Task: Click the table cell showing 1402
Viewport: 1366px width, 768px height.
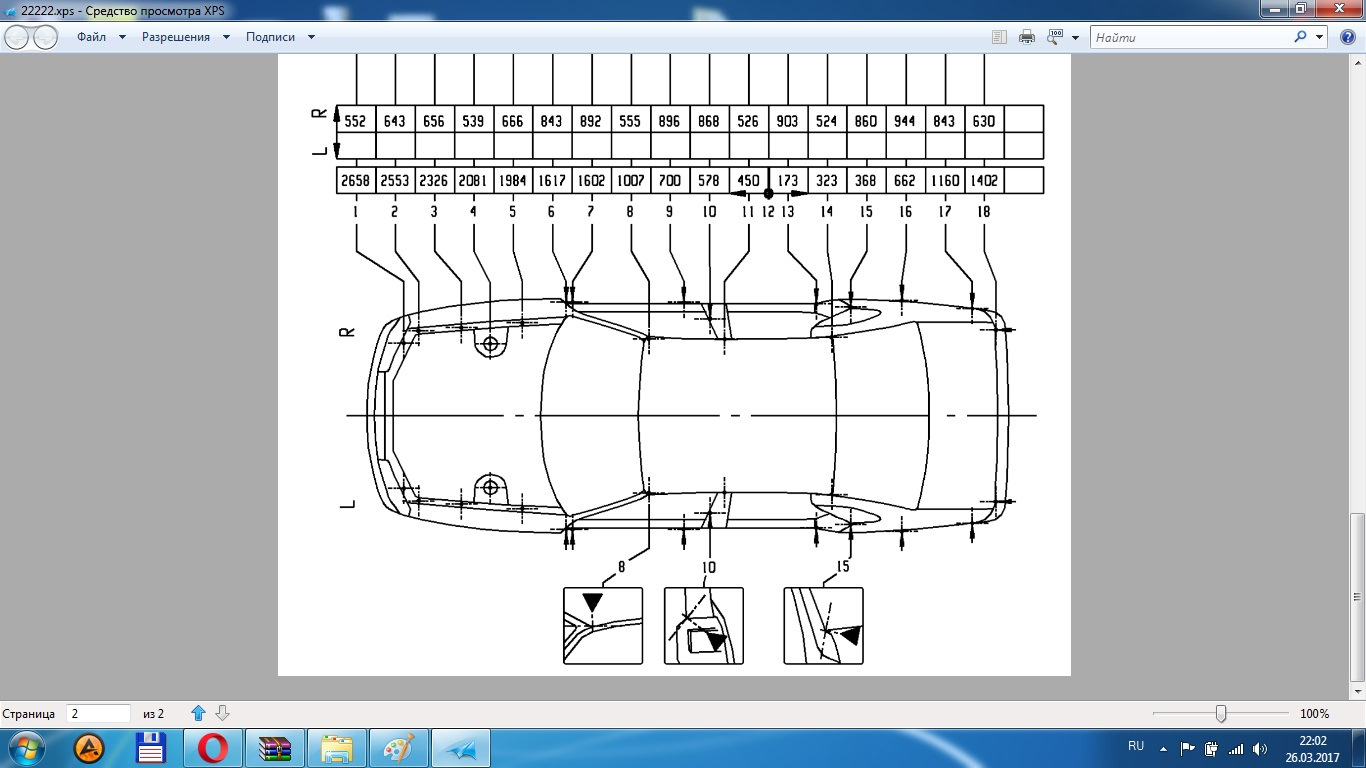Action: click(984, 181)
